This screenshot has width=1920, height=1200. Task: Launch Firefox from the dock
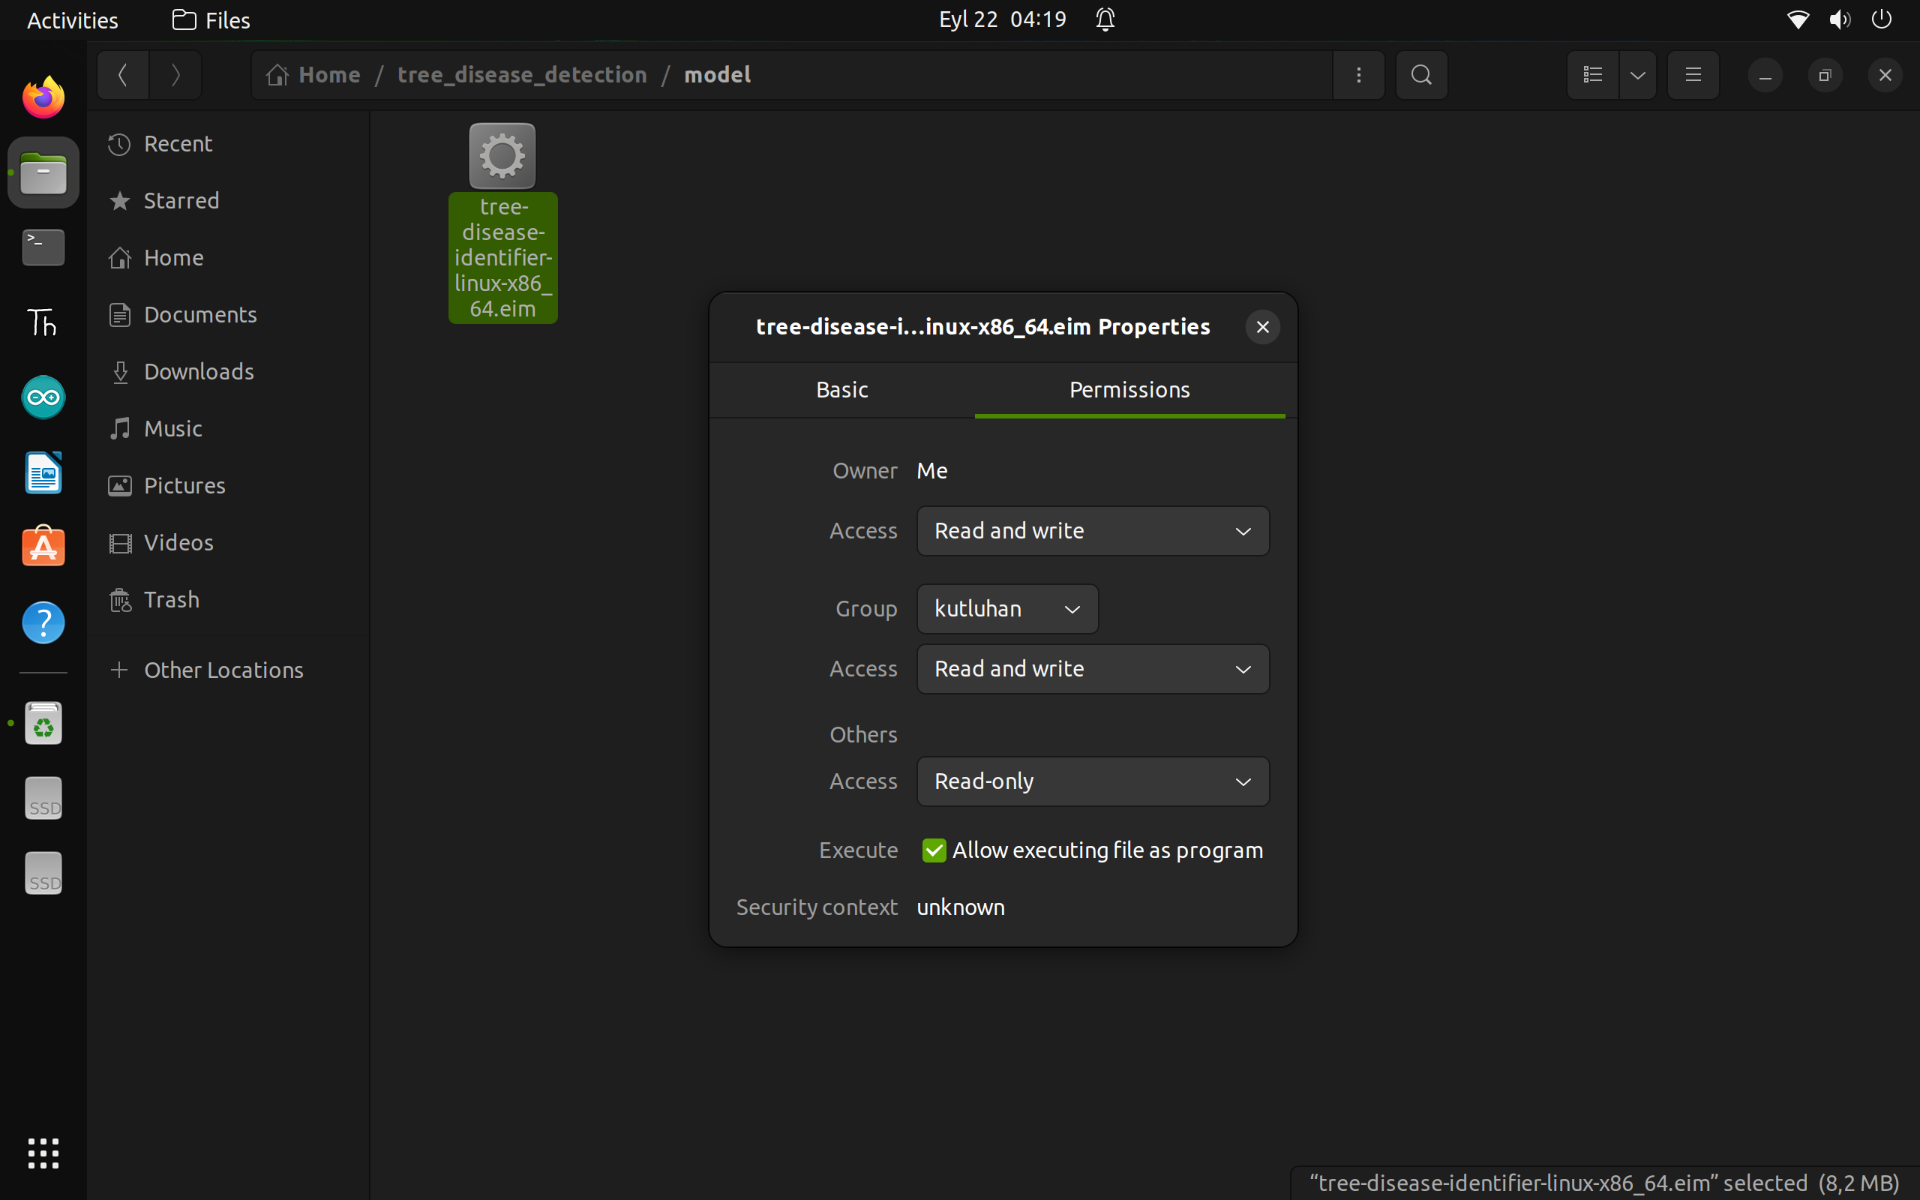coord(43,98)
